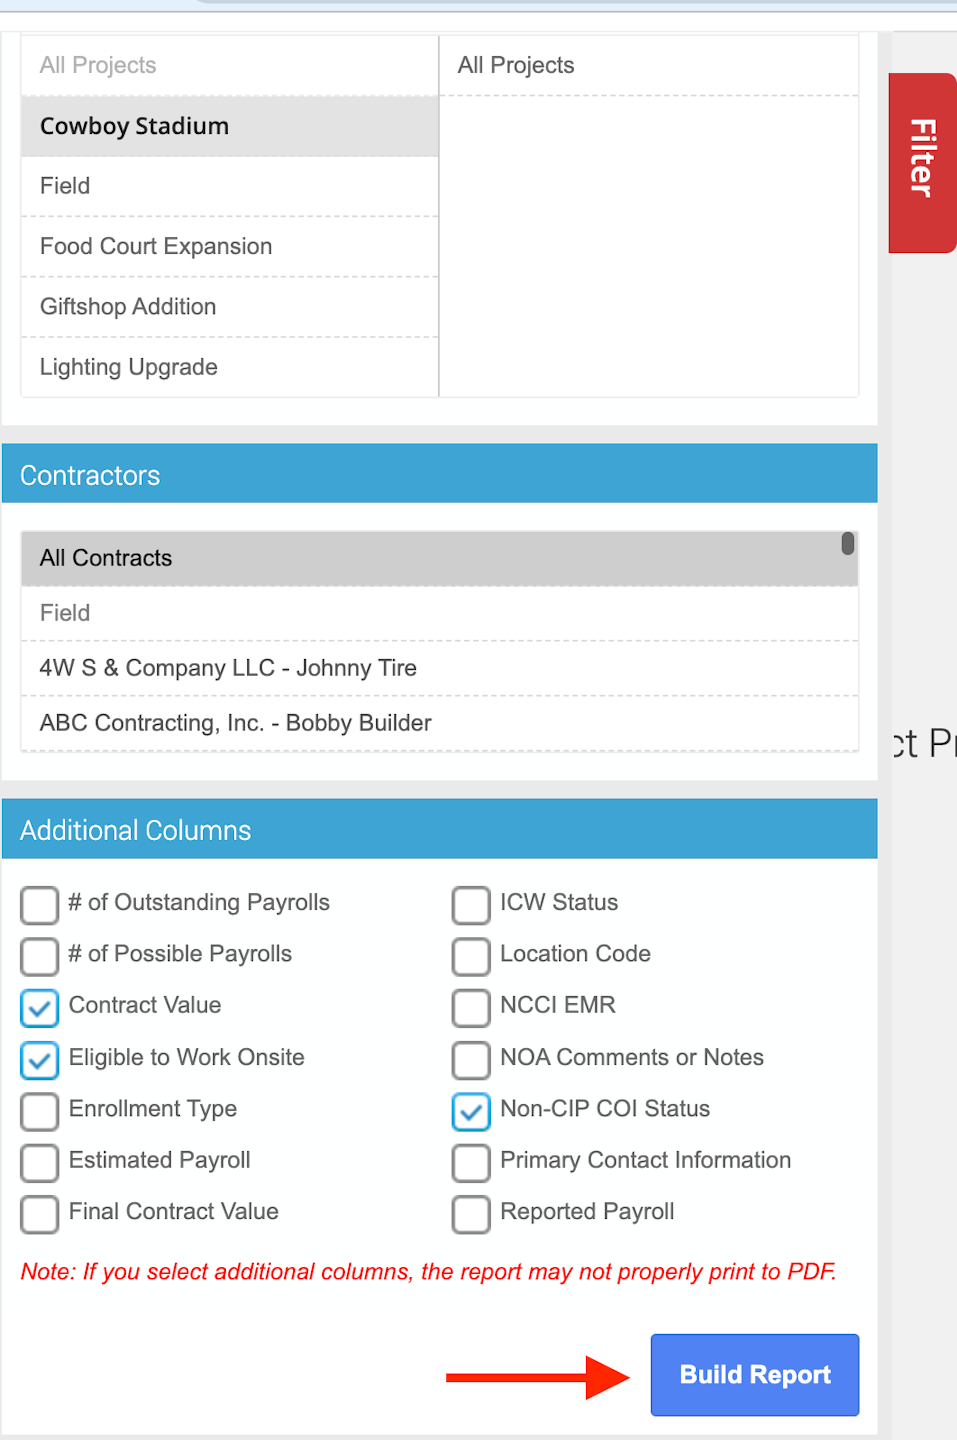Uncheck Non-CIP COI Status
This screenshot has height=1440, width=957.
click(471, 1110)
